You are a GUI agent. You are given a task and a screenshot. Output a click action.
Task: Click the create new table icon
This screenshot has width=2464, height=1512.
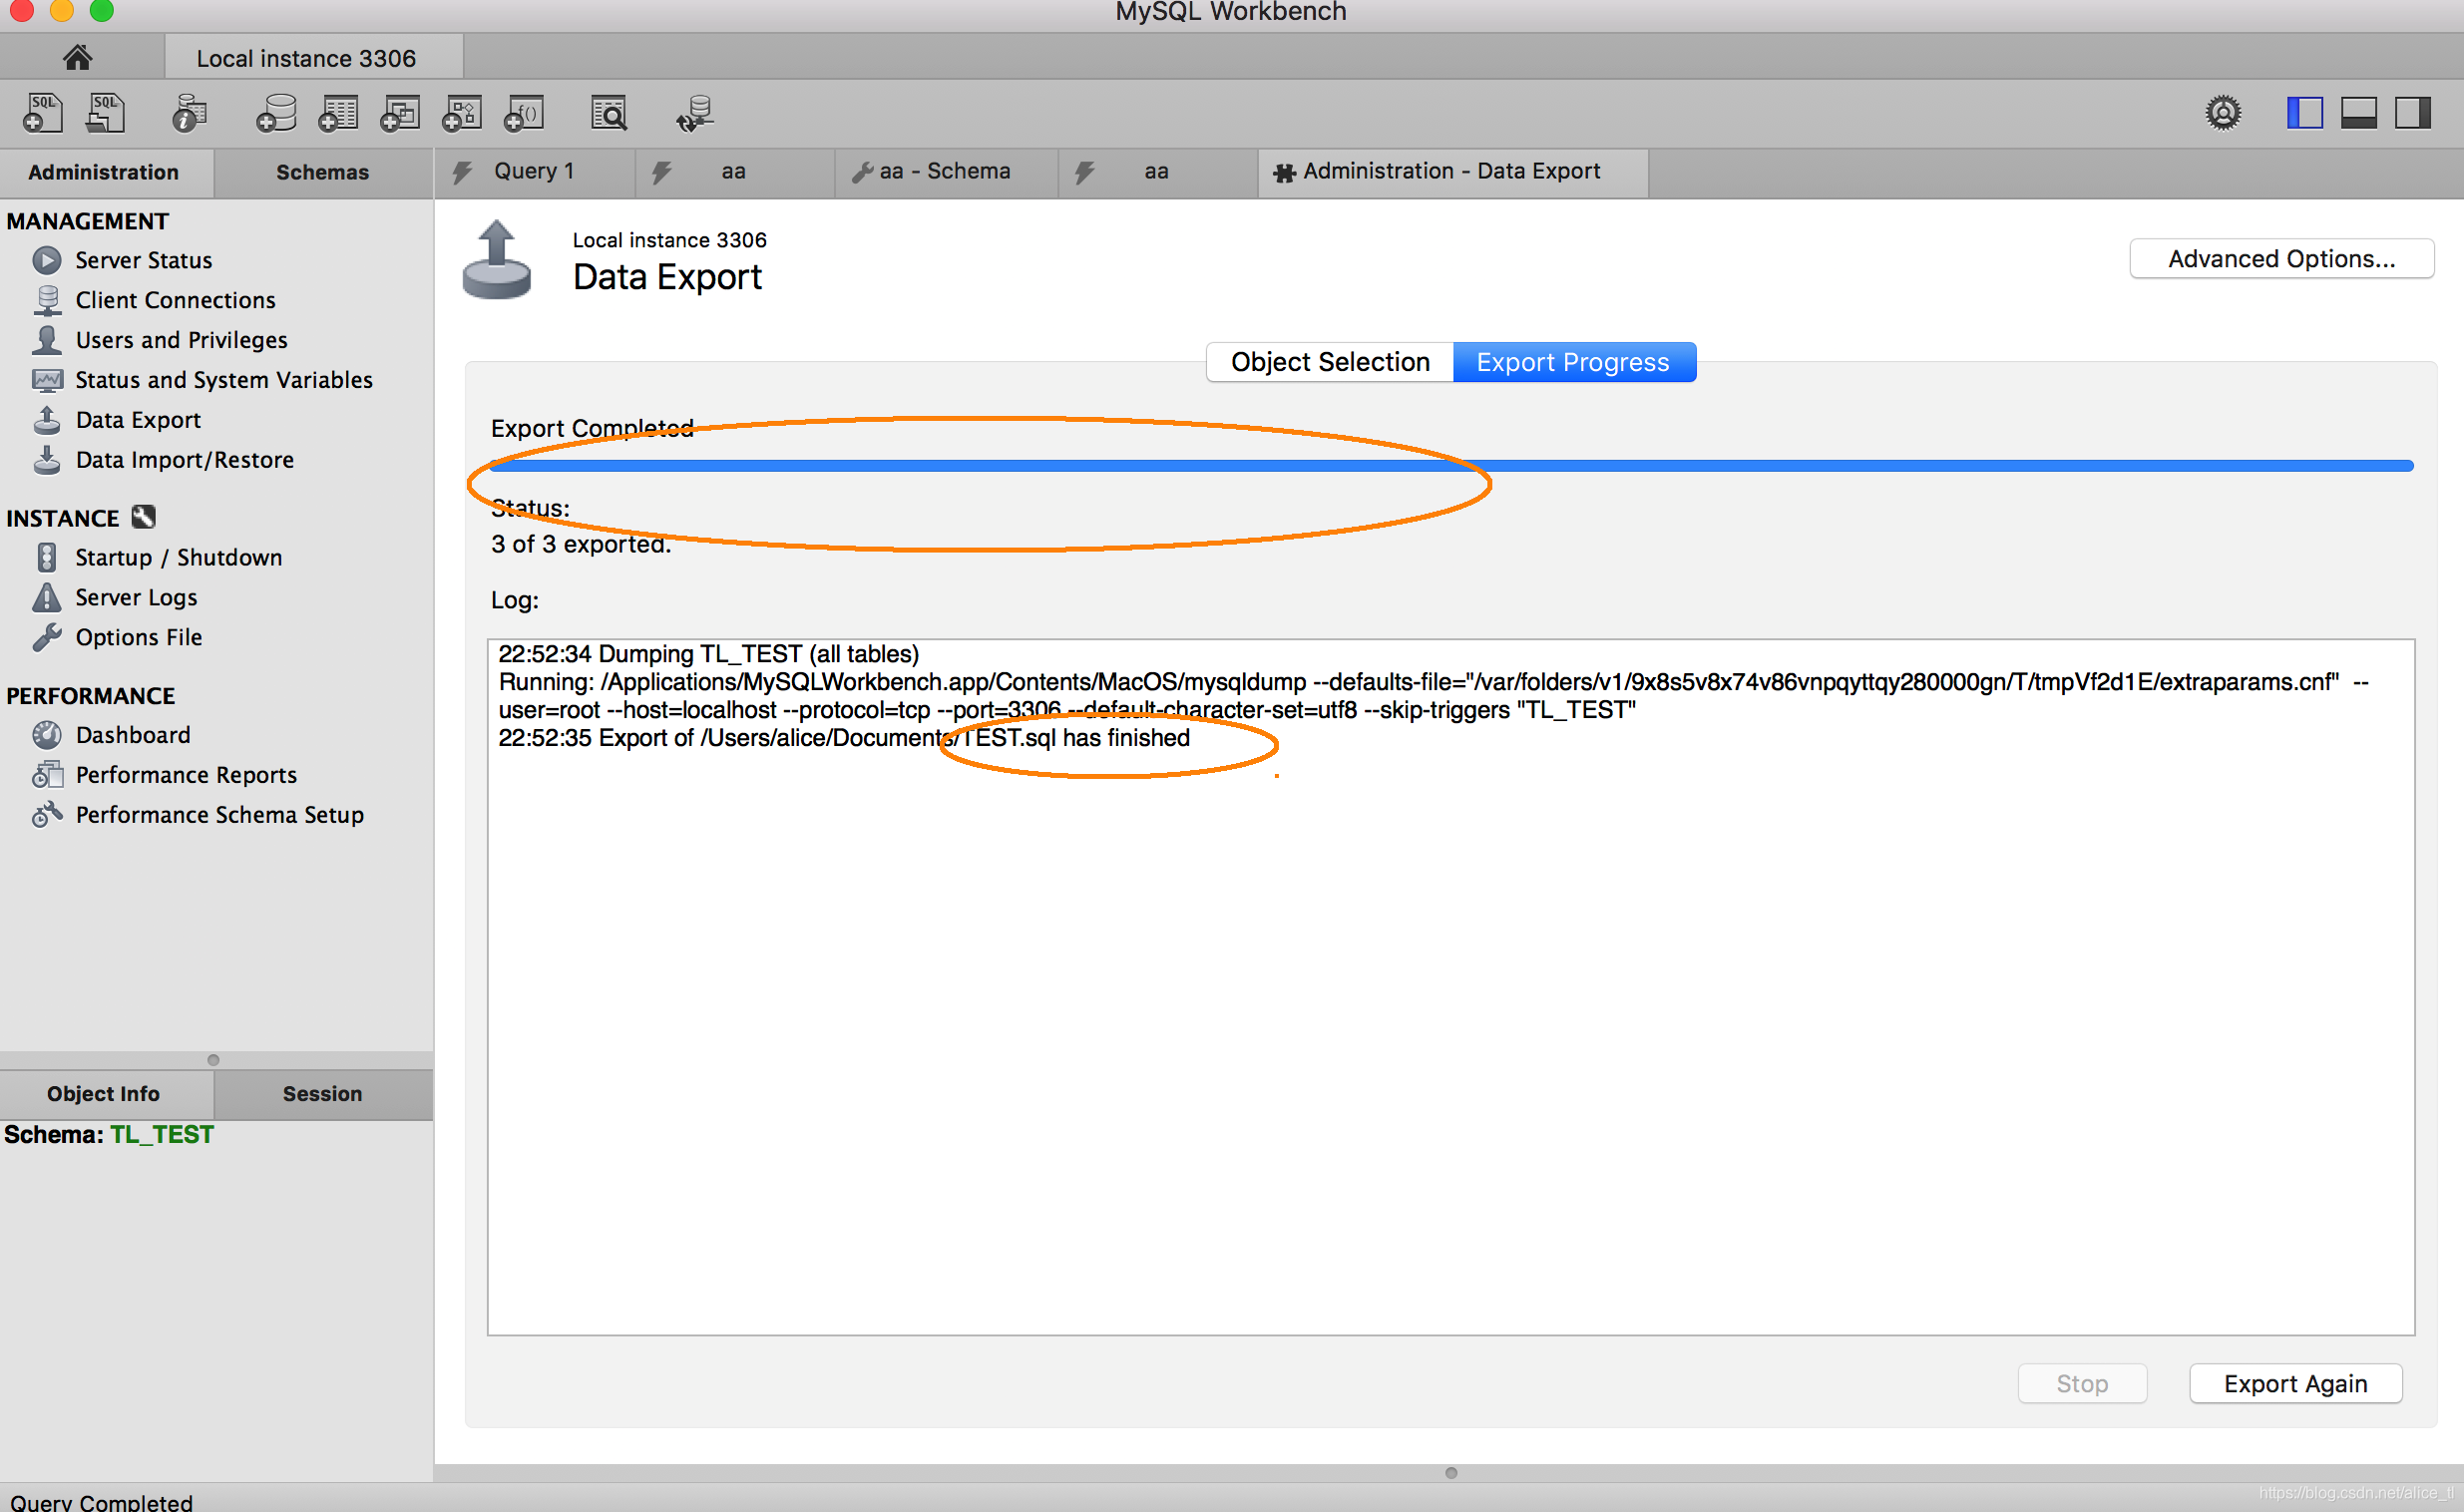[338, 113]
